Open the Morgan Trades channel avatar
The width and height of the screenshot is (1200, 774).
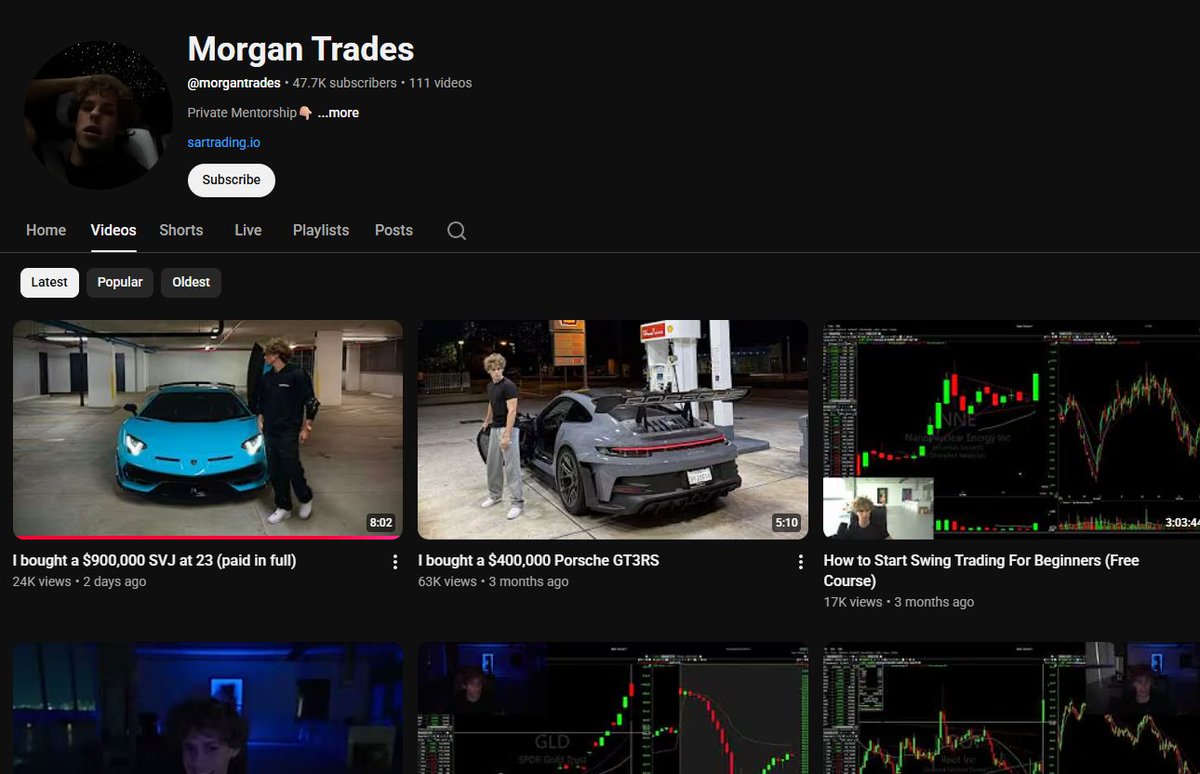[x=98, y=115]
